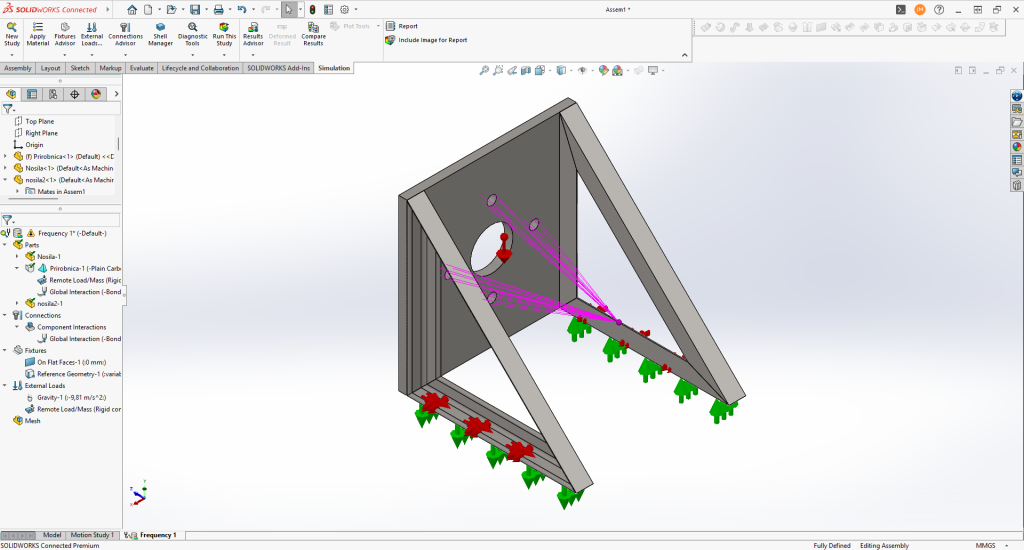1024x550 pixels.
Task: Click New Study button
Action: [x=12, y=34]
